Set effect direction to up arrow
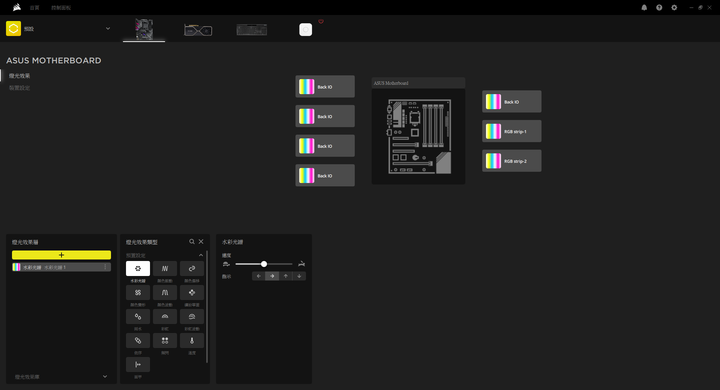Viewport: 720px width, 390px height. 286,276
